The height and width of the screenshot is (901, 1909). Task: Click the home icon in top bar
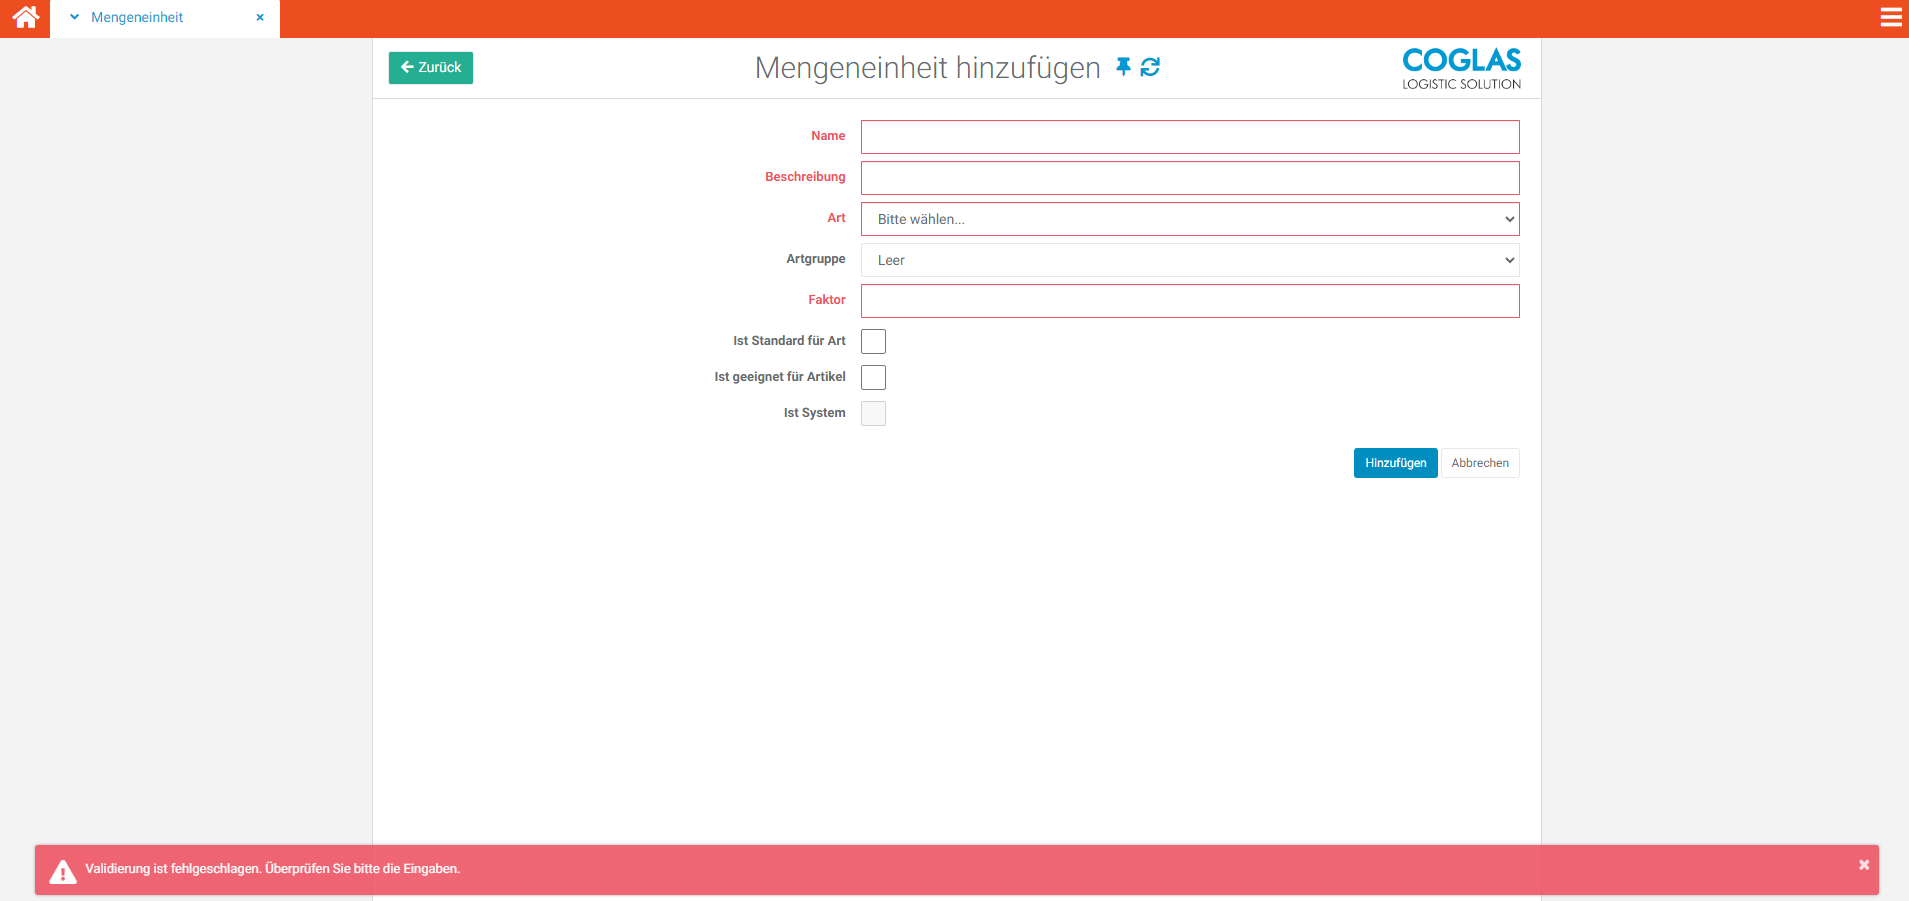click(x=25, y=17)
